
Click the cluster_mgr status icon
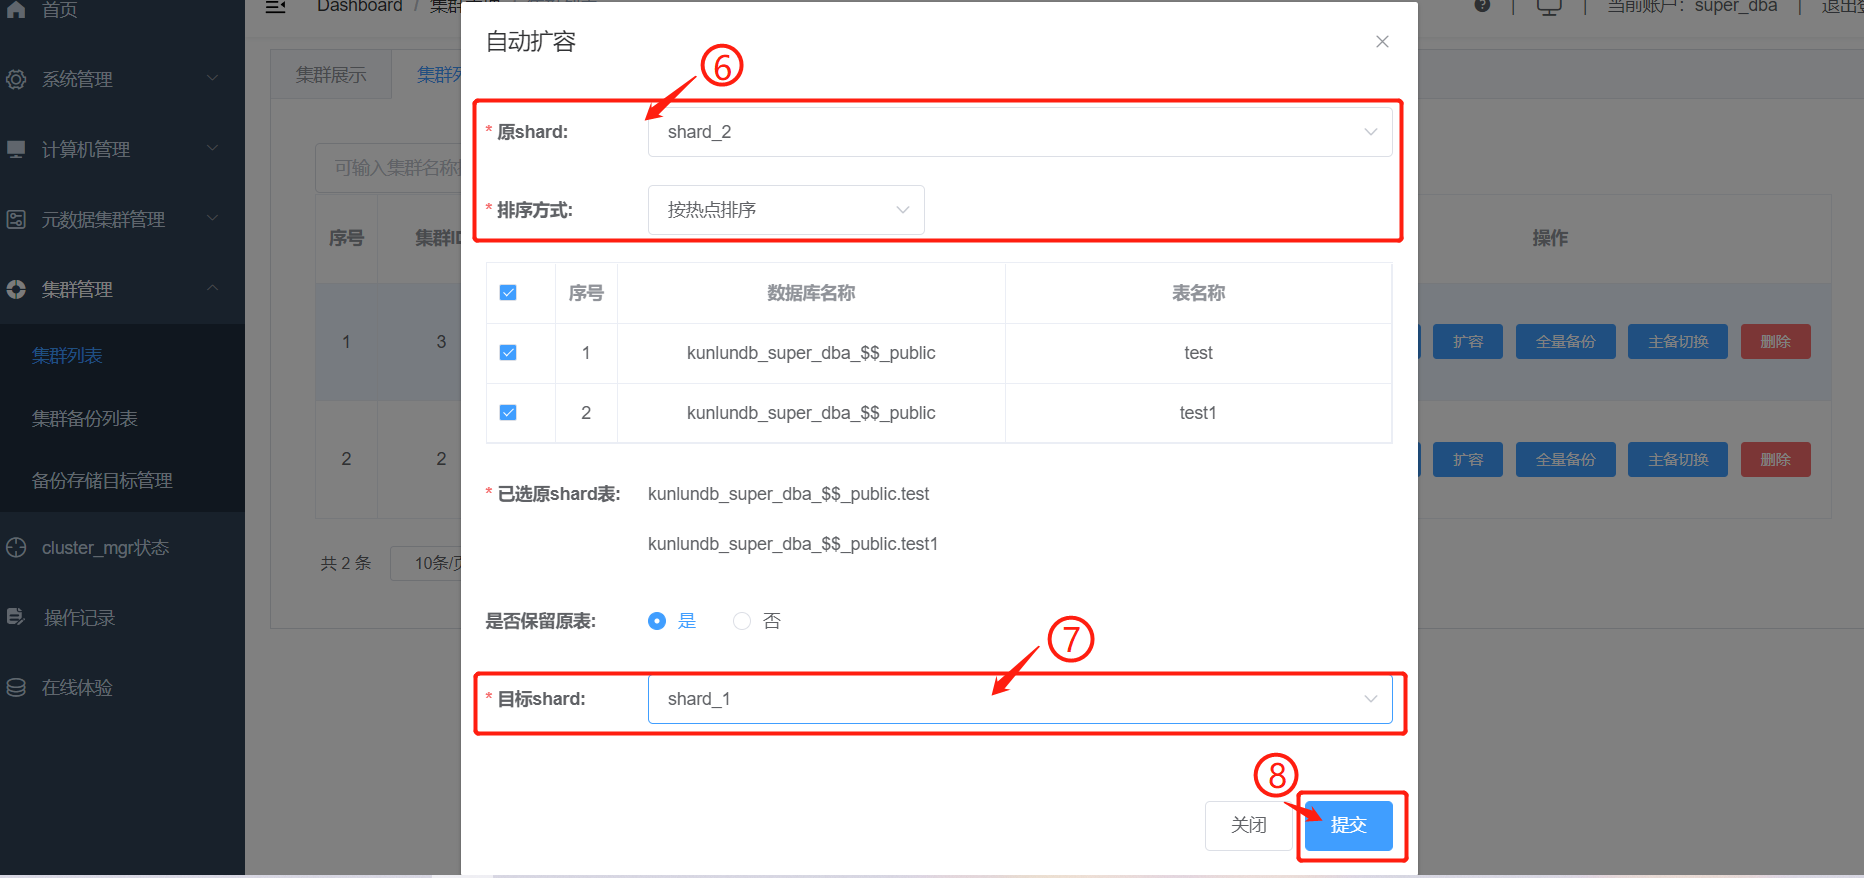coord(16,548)
